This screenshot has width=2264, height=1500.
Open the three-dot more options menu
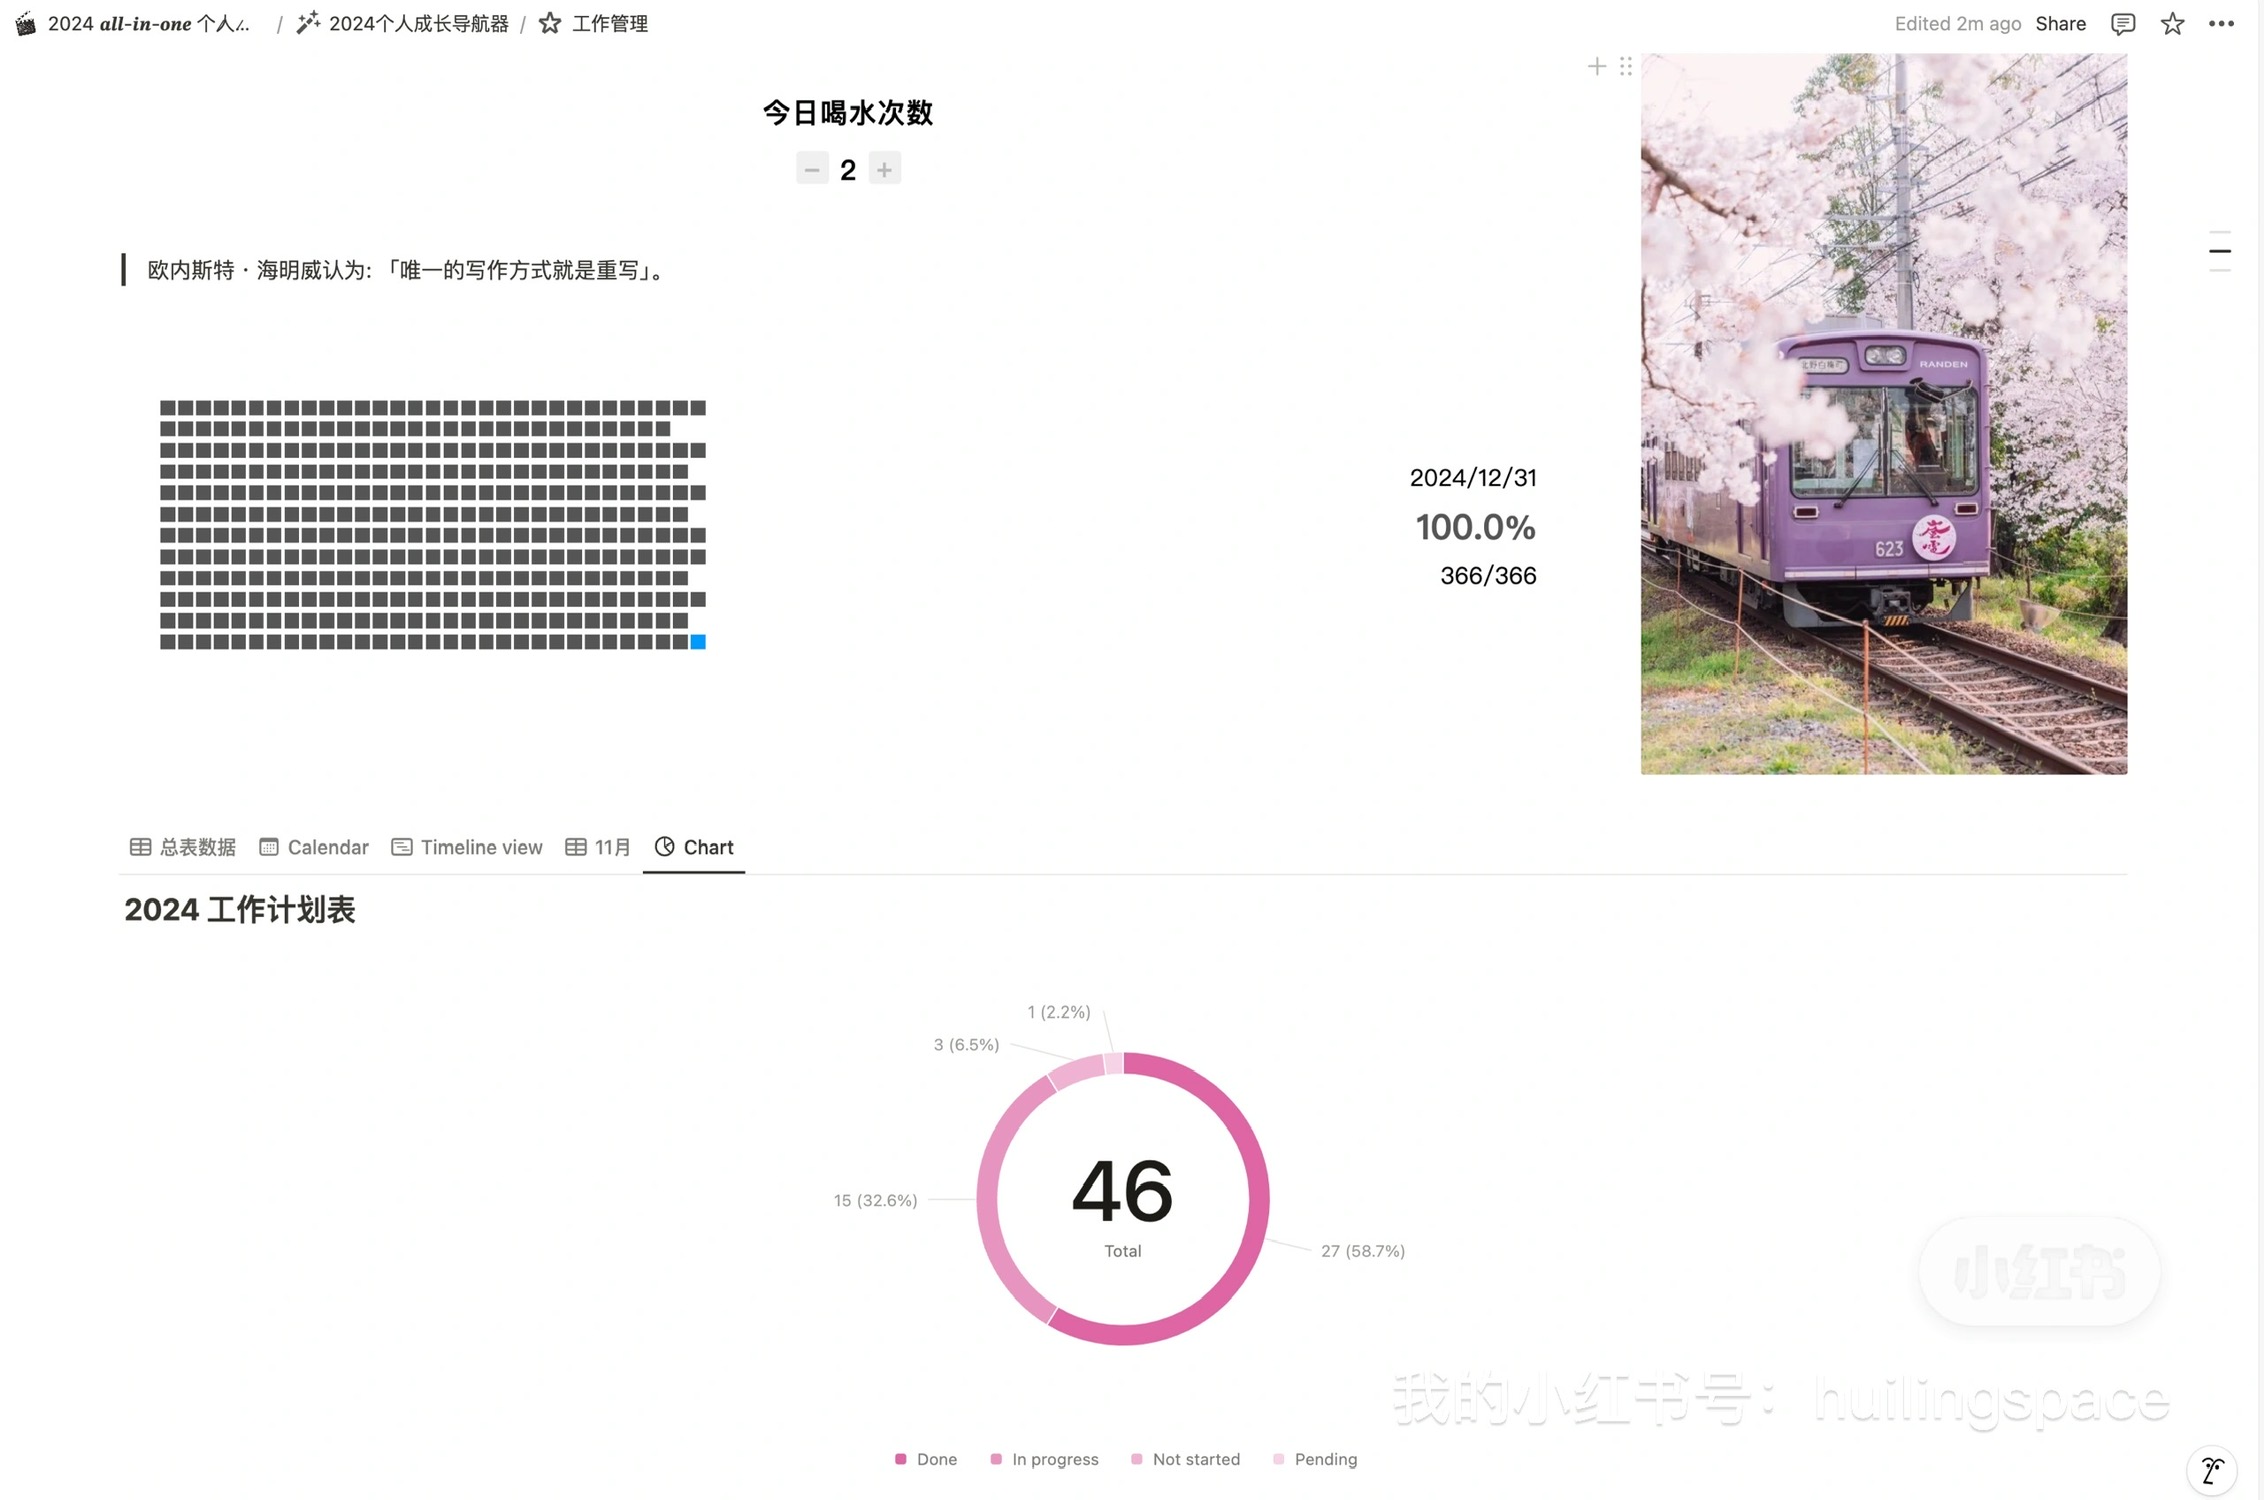[2221, 24]
